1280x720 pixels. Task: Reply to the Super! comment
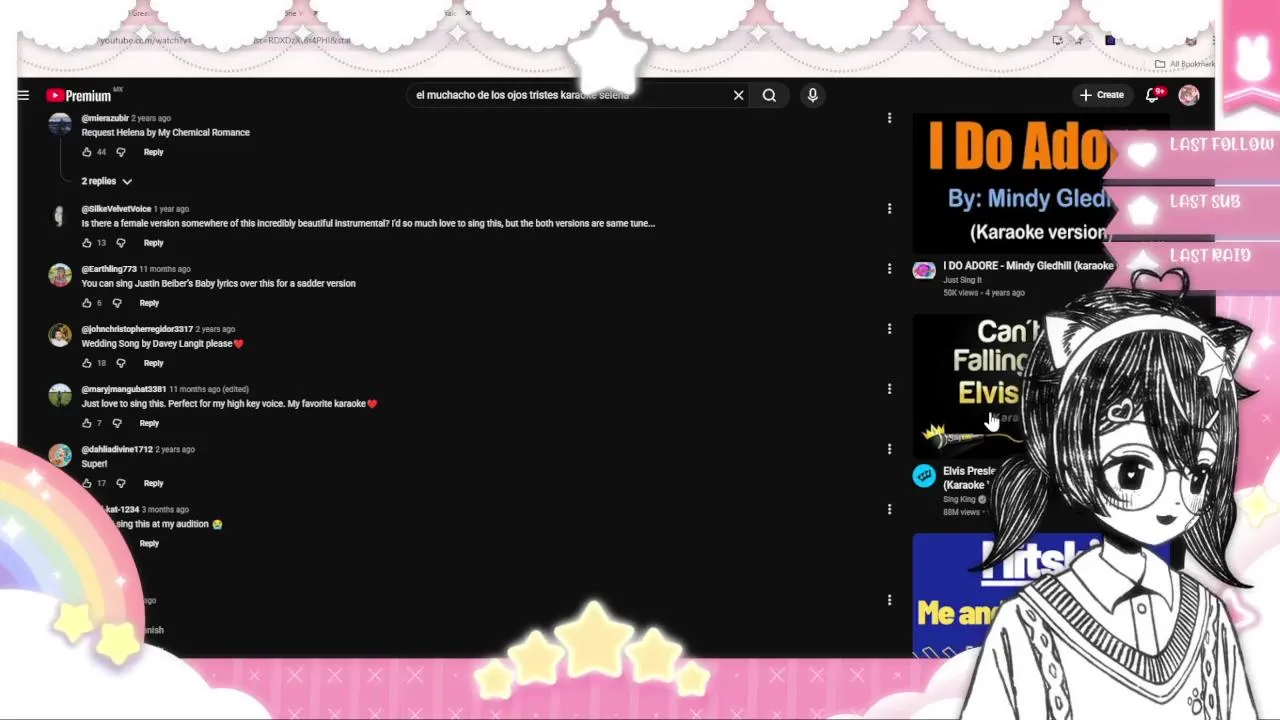point(153,483)
